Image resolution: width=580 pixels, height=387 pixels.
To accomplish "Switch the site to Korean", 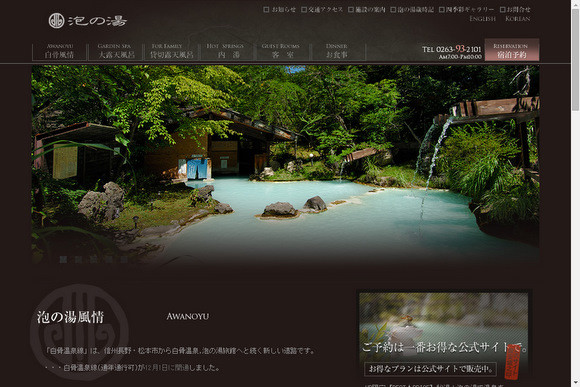I will click(x=517, y=18).
